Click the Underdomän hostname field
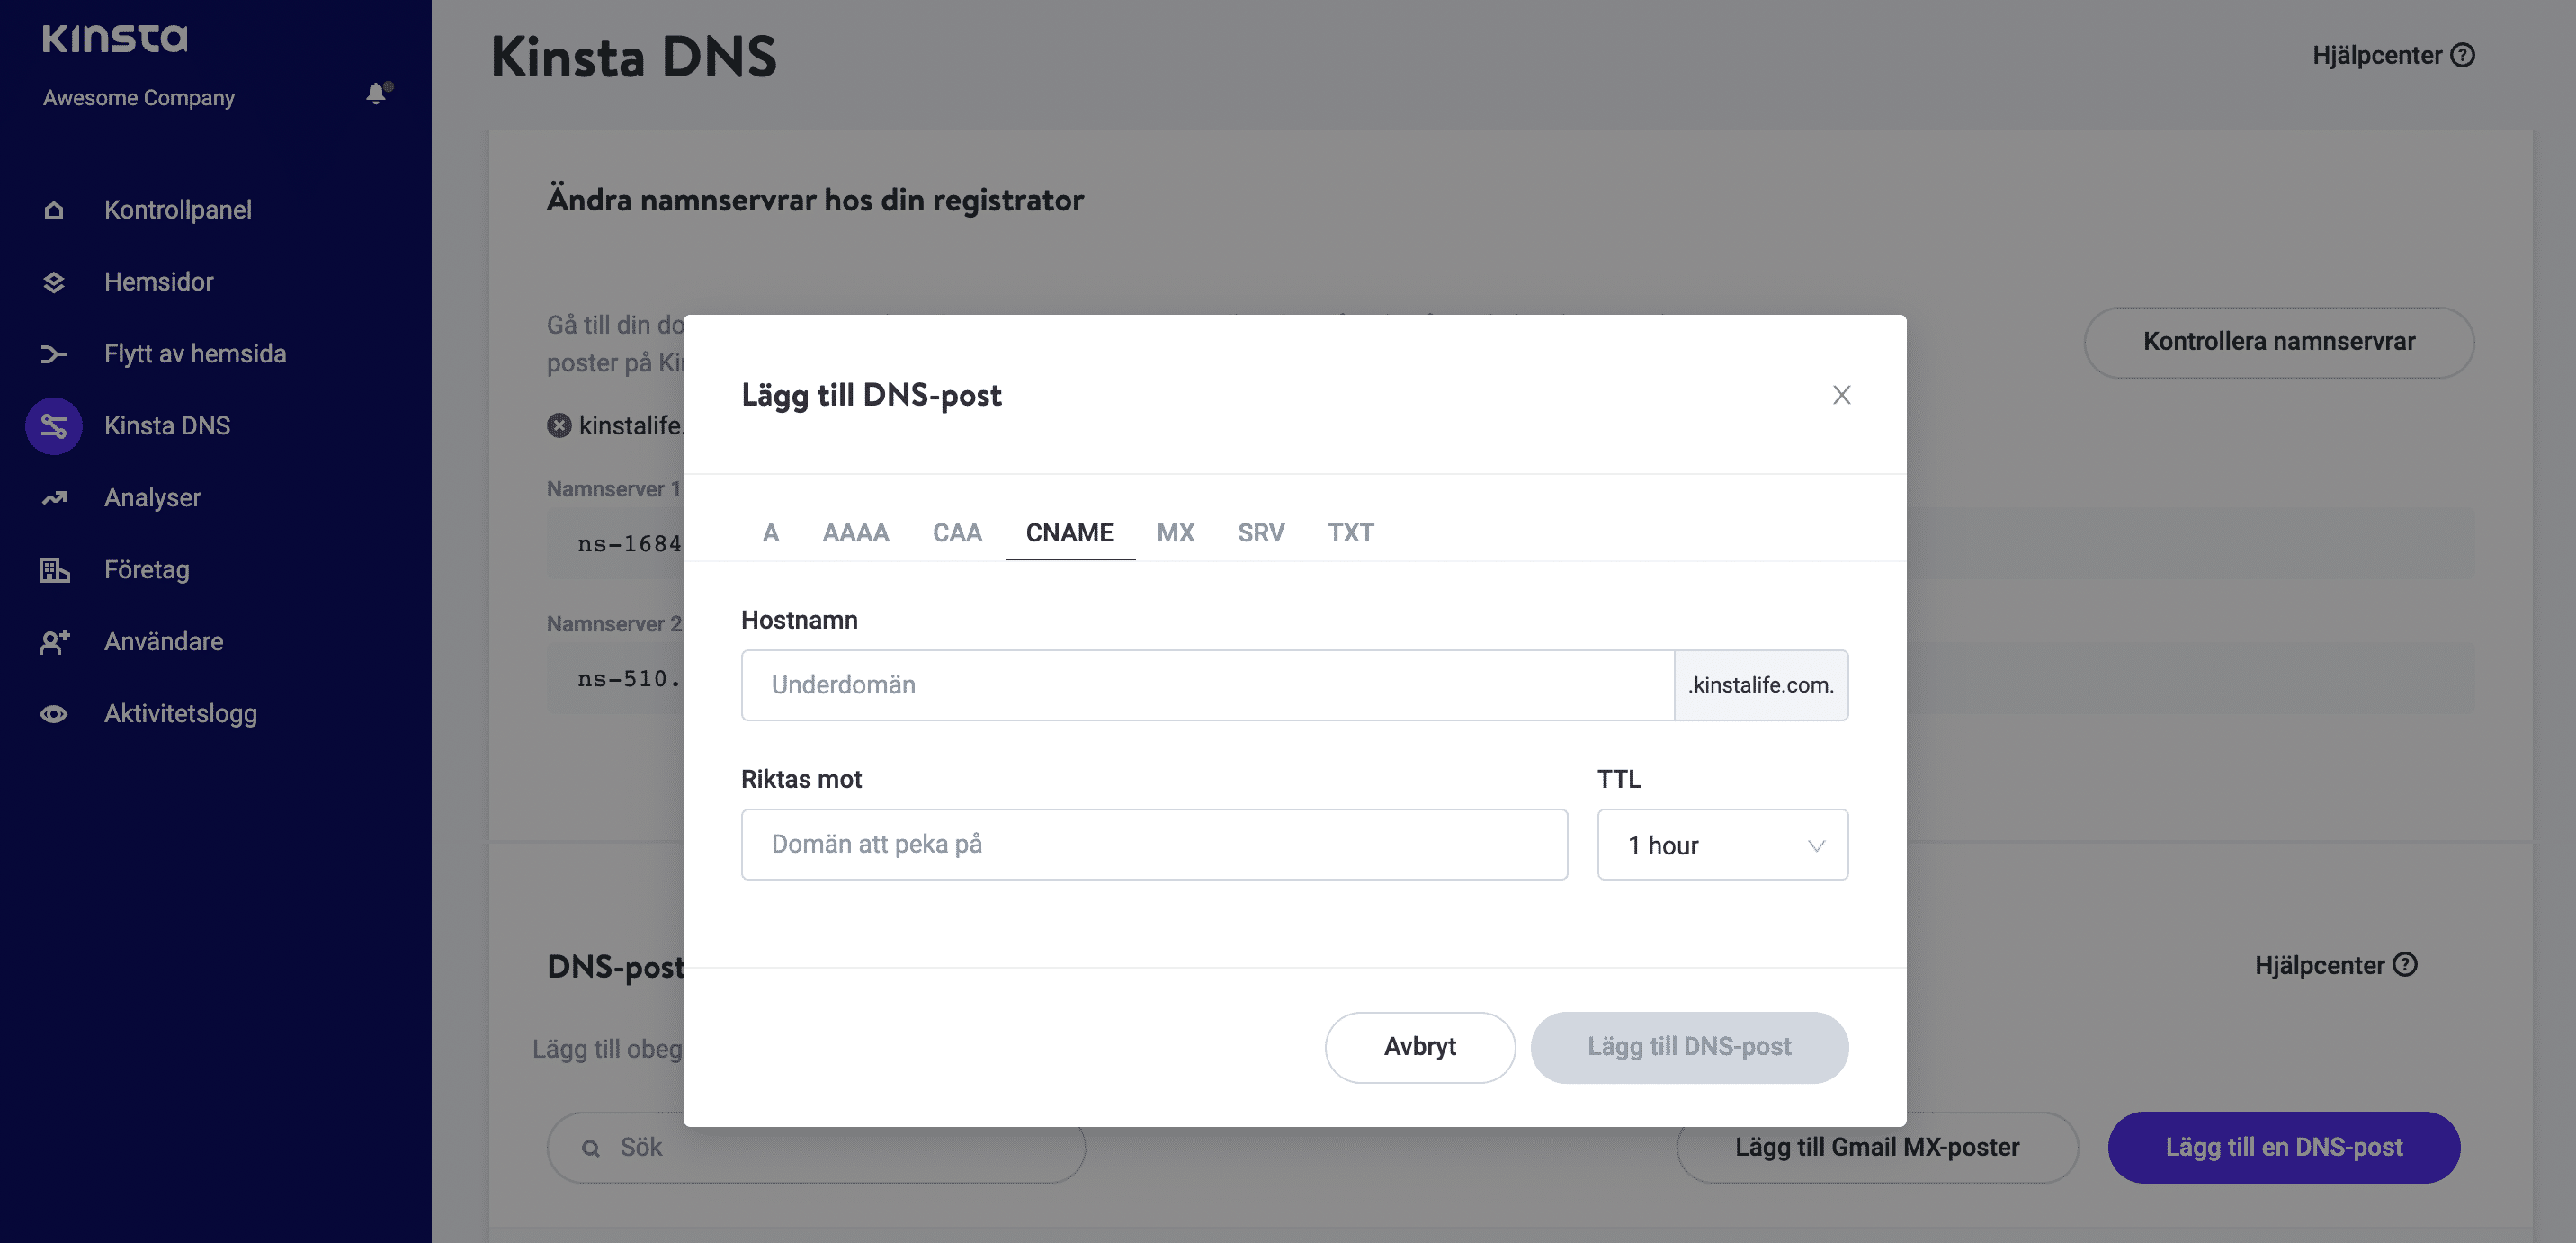Image resolution: width=2576 pixels, height=1243 pixels. click(x=1207, y=685)
